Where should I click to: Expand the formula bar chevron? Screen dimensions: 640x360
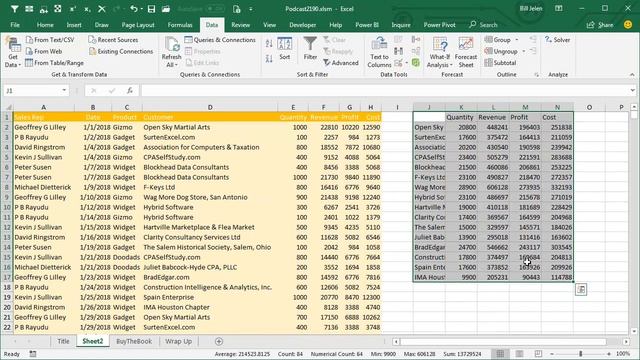tap(632, 90)
